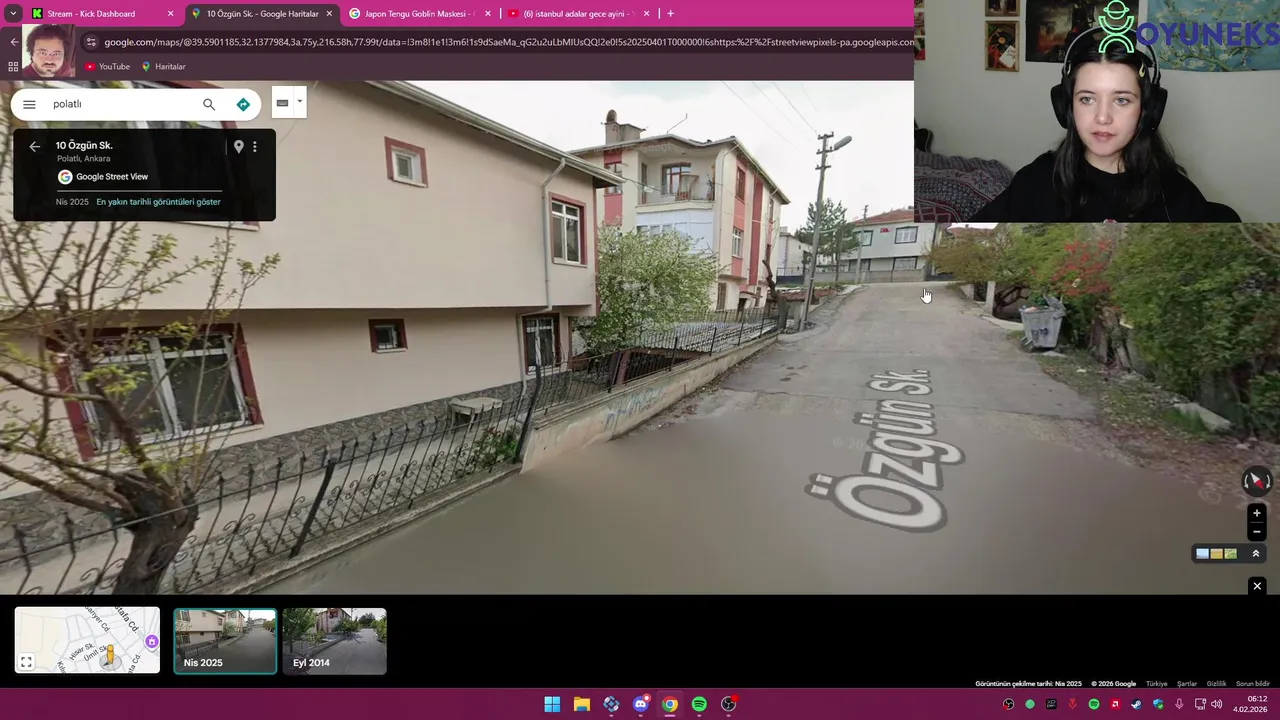Click the Pegman on the minimap
1280x720 pixels.
110,655
